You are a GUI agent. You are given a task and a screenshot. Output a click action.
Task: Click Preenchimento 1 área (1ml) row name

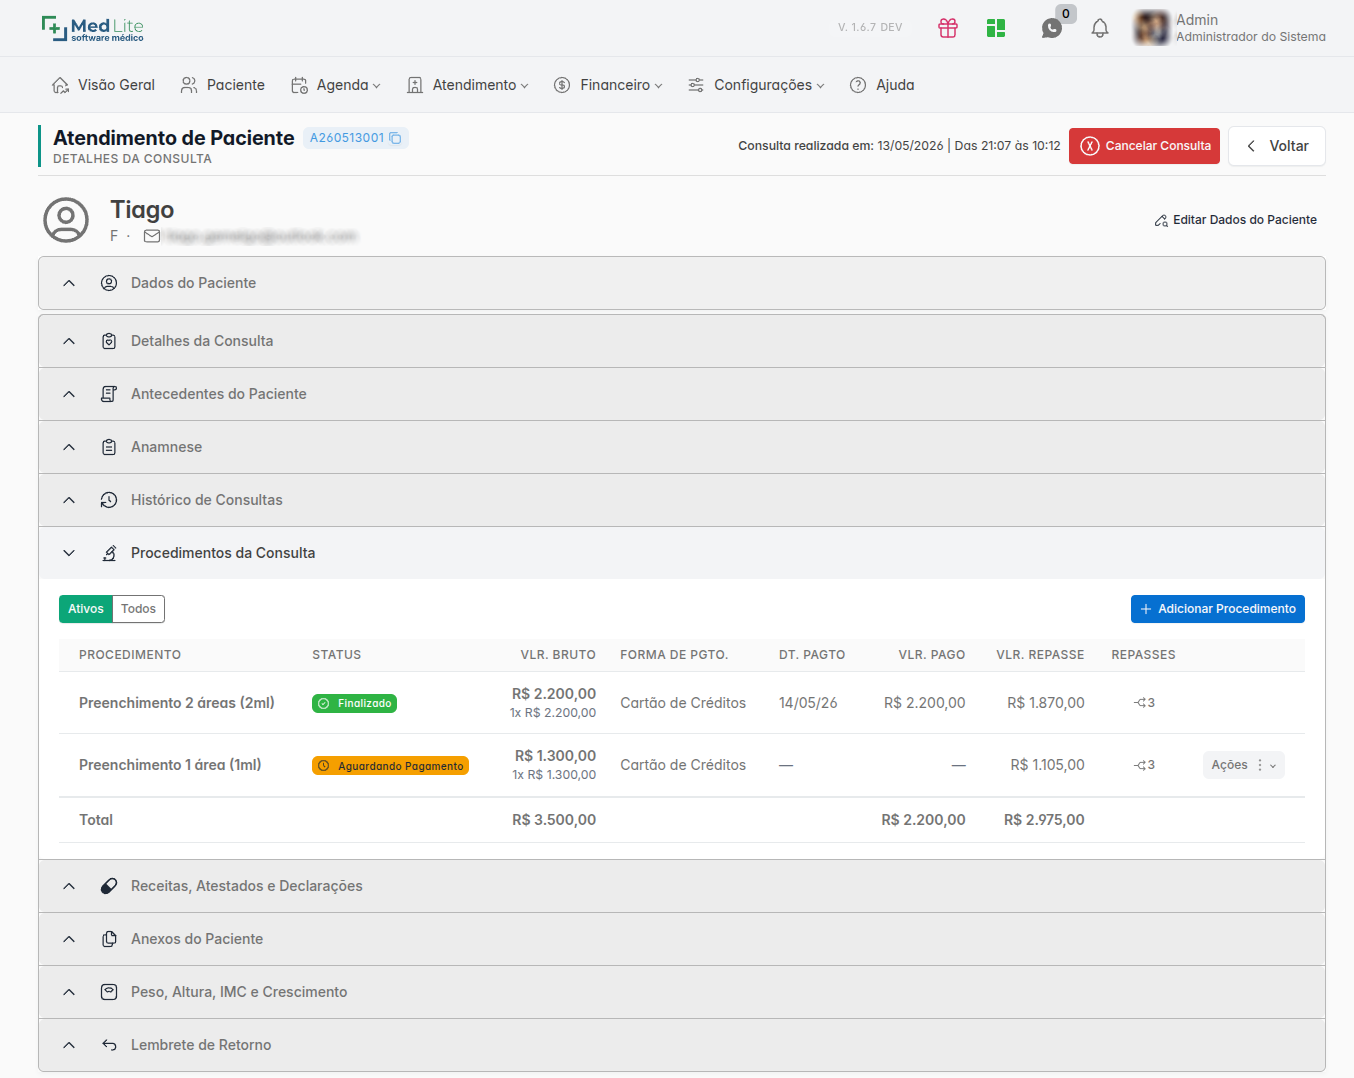click(x=170, y=765)
